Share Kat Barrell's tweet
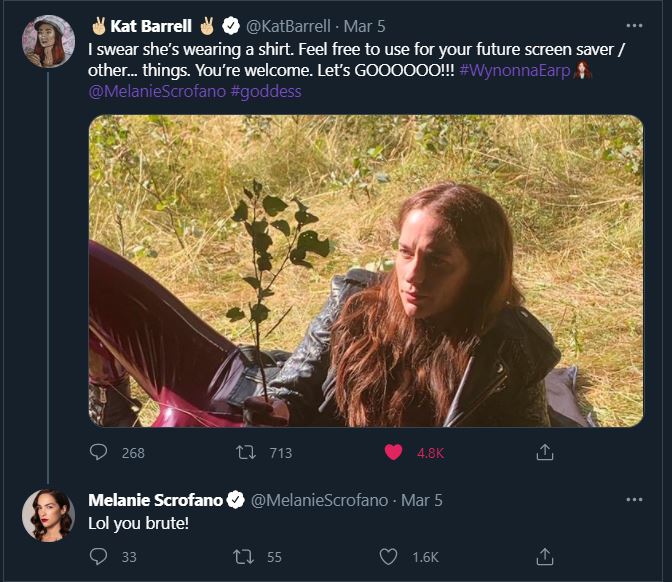This screenshot has height=582, width=672. pyautogui.click(x=545, y=452)
